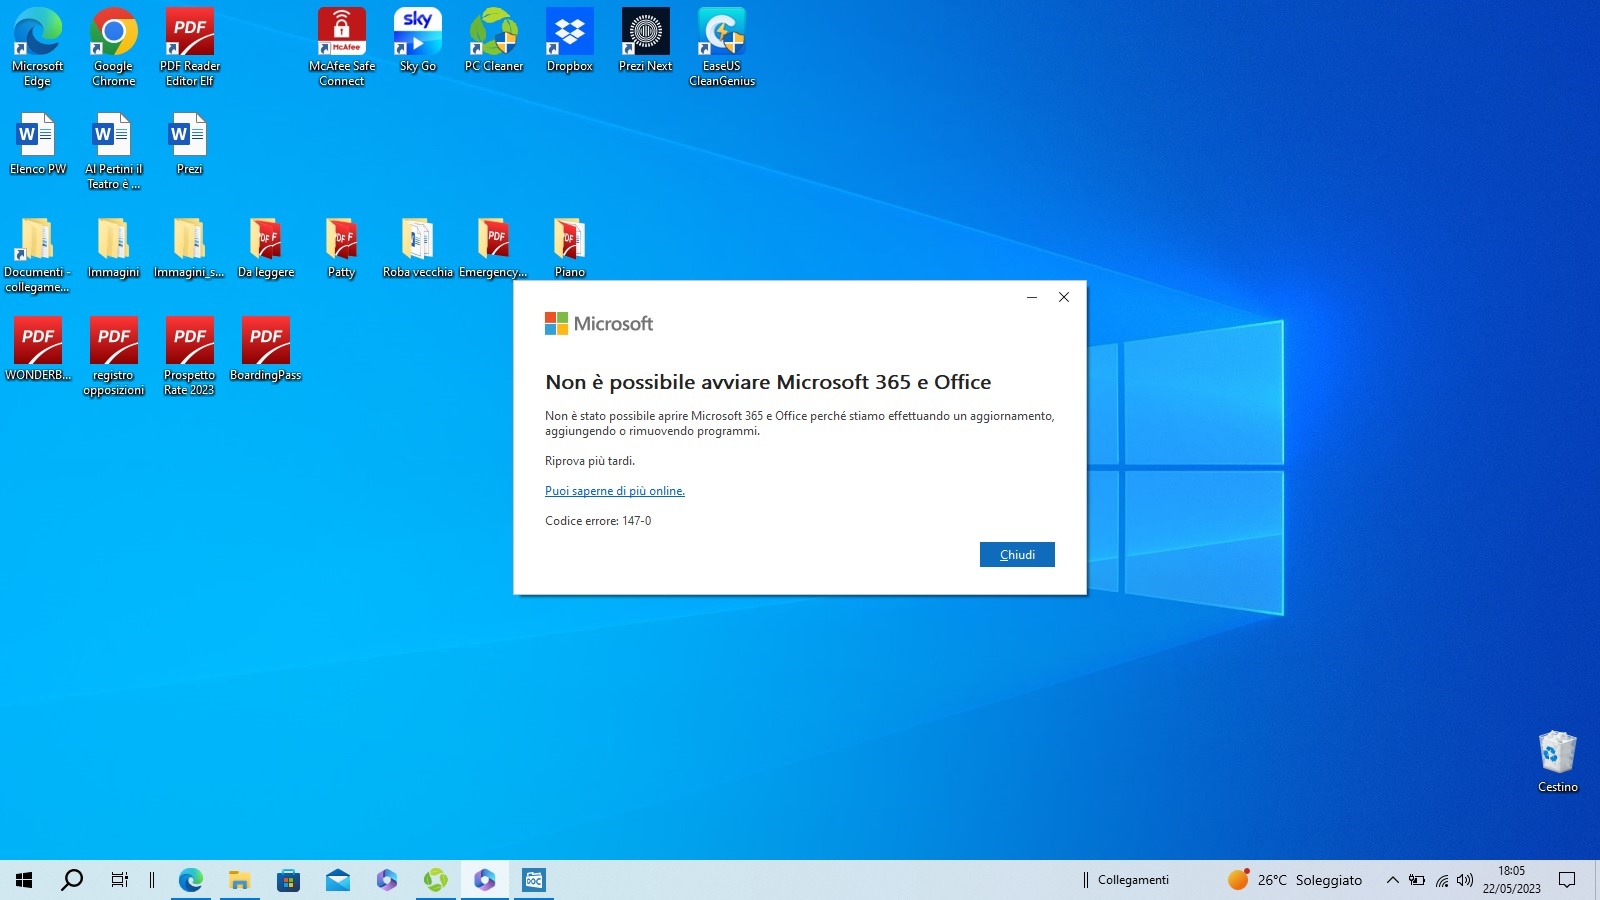Select the Al Pertini il Teatro Word file
The width and height of the screenshot is (1600, 900).
(x=114, y=151)
